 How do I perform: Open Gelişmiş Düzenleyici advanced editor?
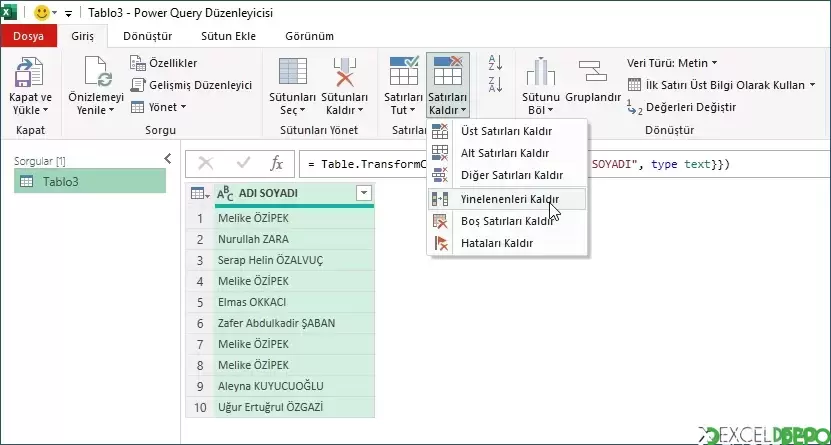[191, 85]
